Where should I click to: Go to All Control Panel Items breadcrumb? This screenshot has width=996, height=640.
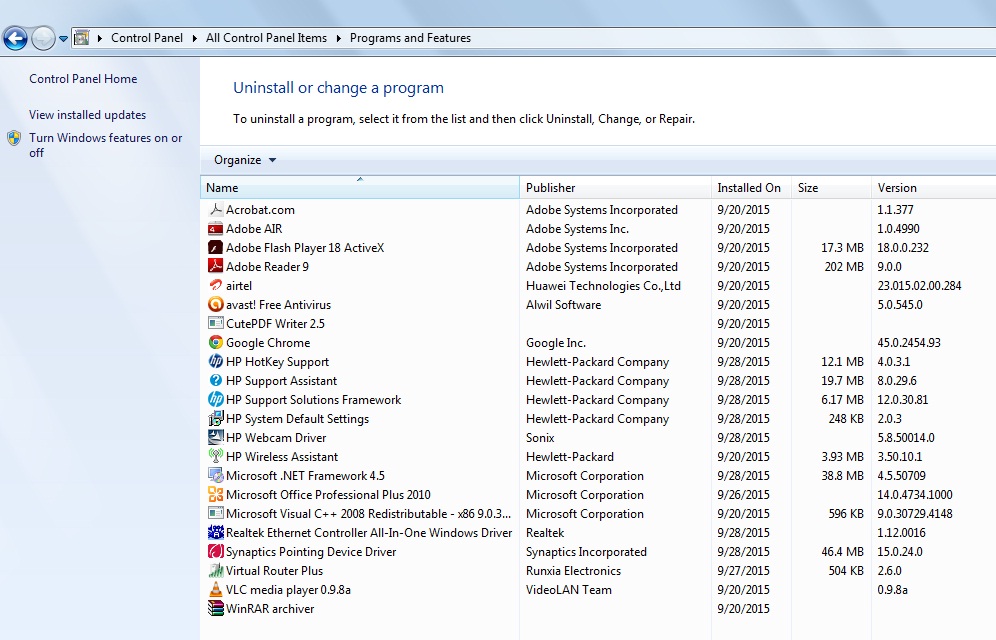pos(266,38)
